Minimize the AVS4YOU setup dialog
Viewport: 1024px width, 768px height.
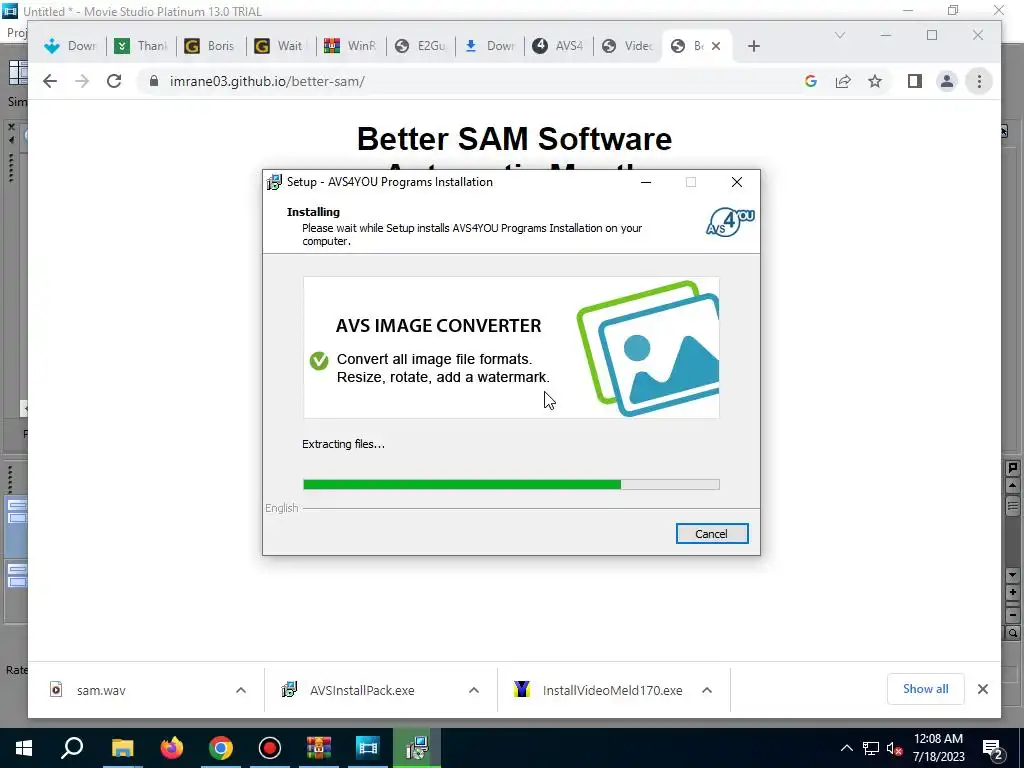(646, 182)
